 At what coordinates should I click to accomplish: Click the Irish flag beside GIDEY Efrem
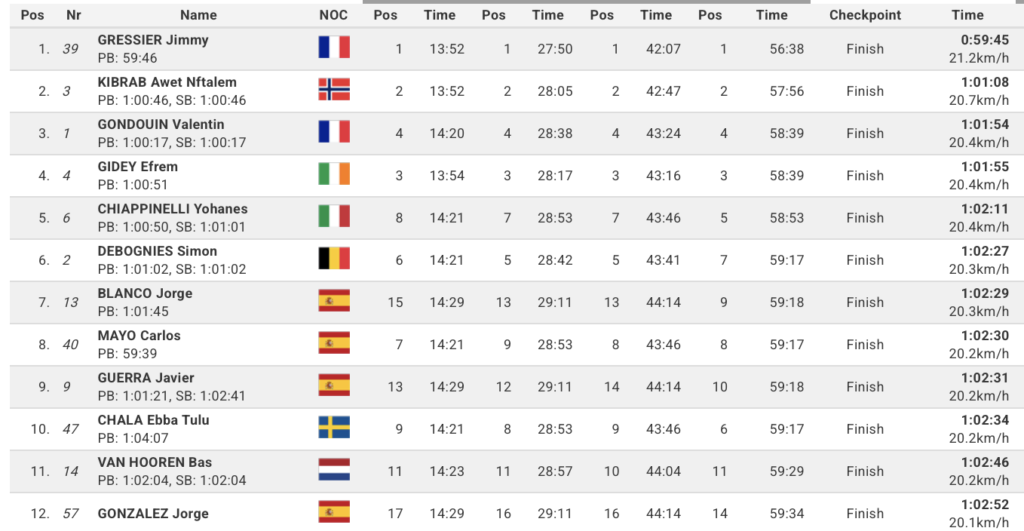(334, 174)
